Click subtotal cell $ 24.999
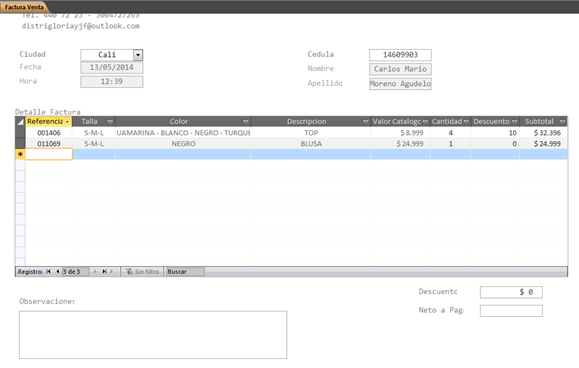The height and width of the screenshot is (368, 579). click(x=544, y=144)
